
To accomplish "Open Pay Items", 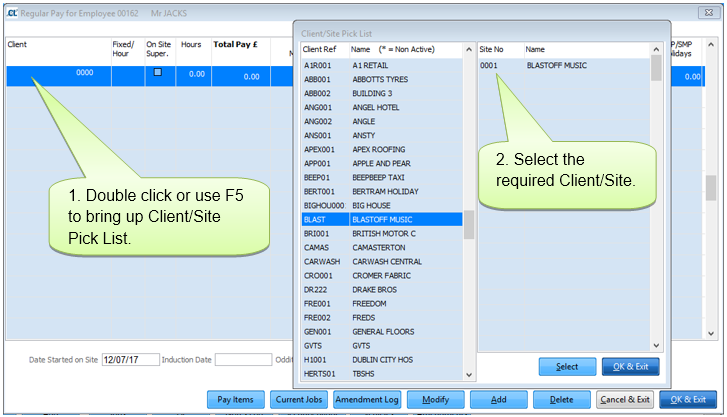I will point(236,399).
